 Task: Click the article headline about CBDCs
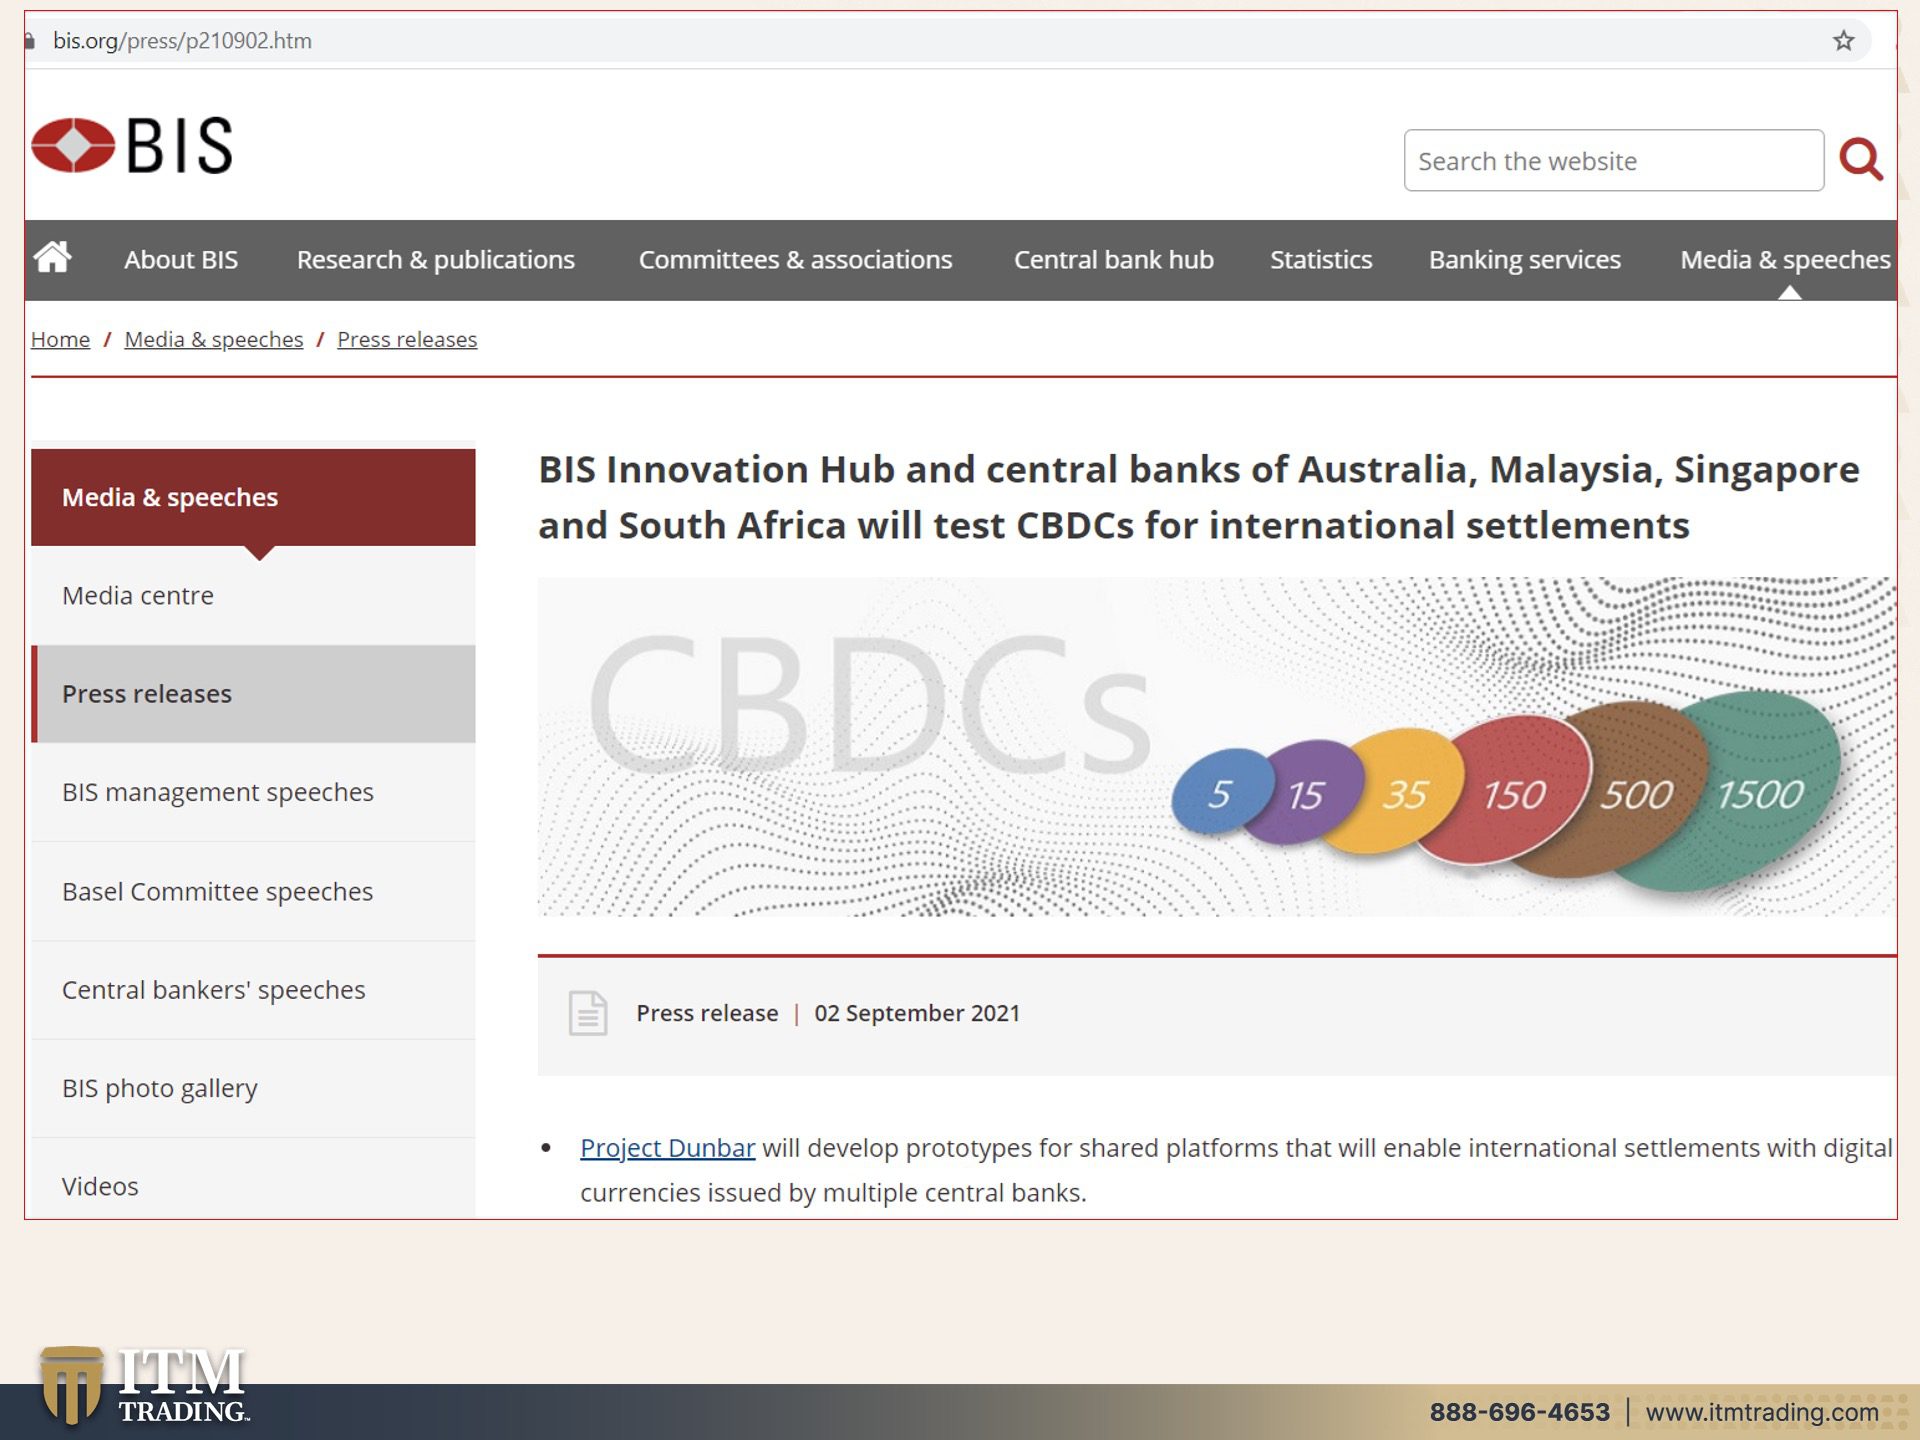1198,497
